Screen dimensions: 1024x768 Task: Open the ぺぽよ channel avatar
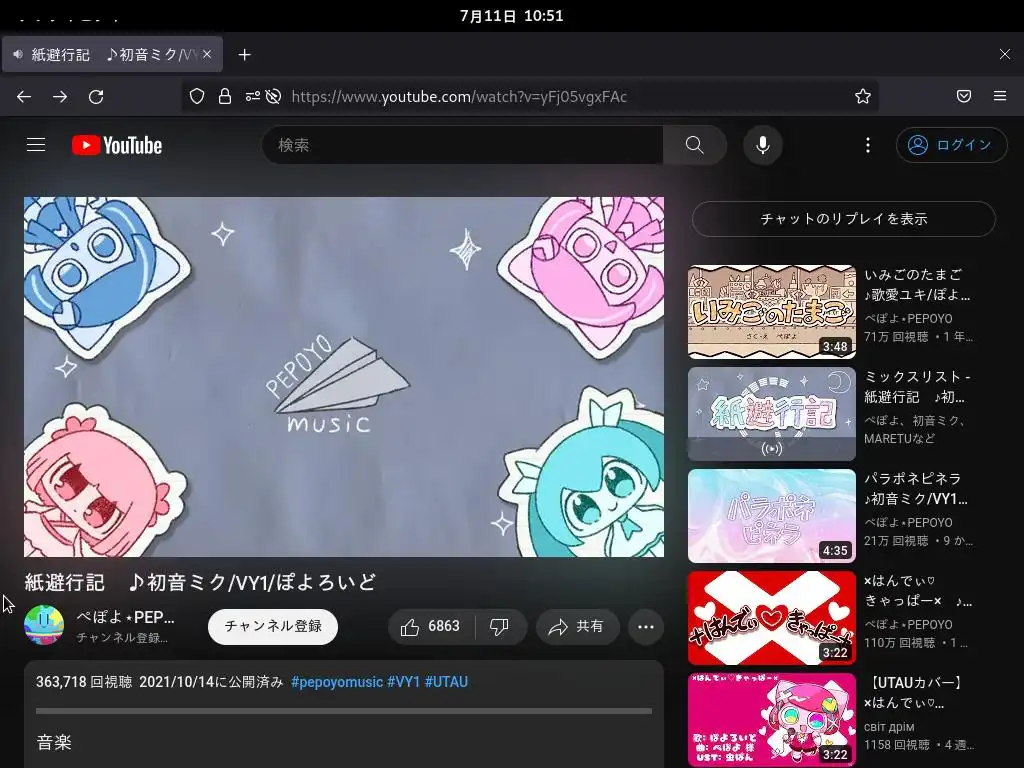tap(44, 625)
